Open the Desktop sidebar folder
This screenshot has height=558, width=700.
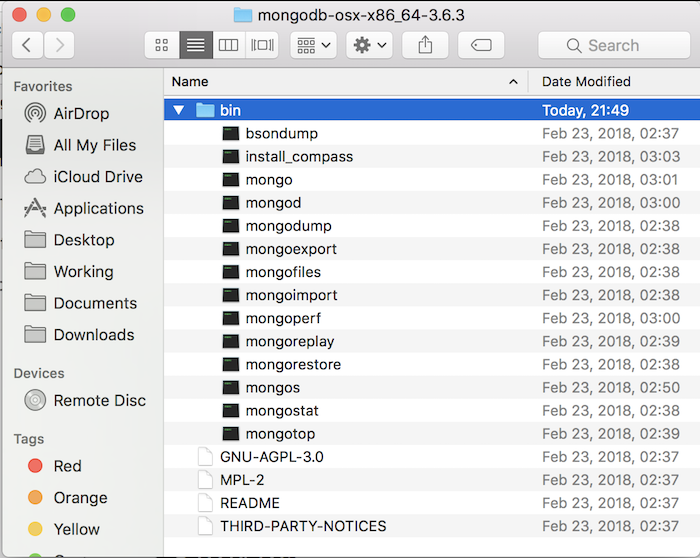(x=70, y=240)
